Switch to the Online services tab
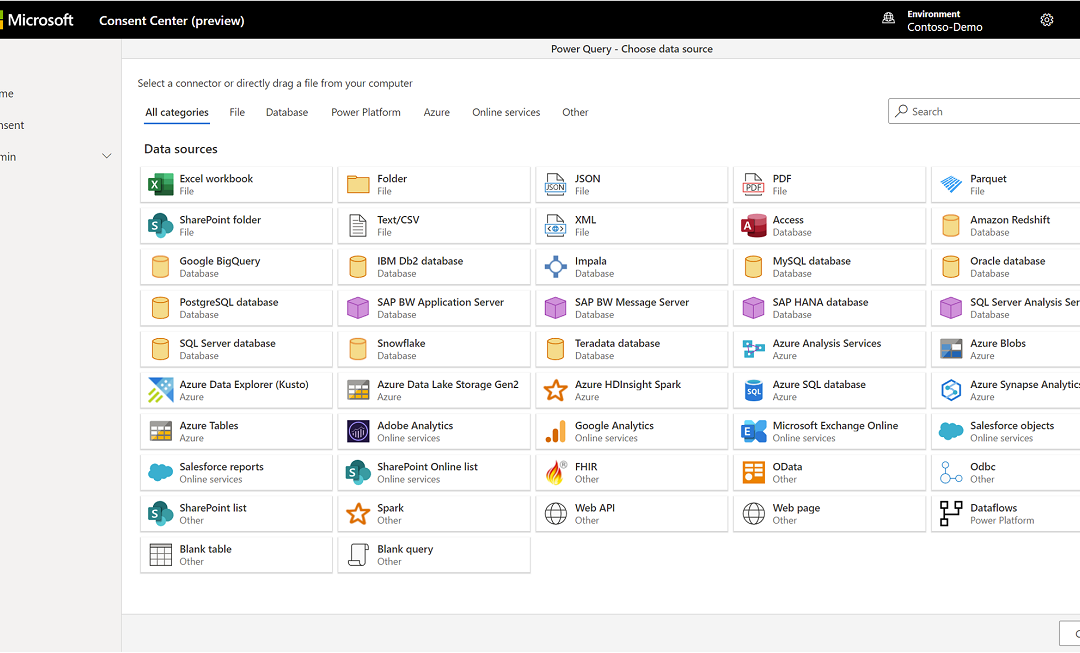The image size is (1080, 653). coord(506,112)
